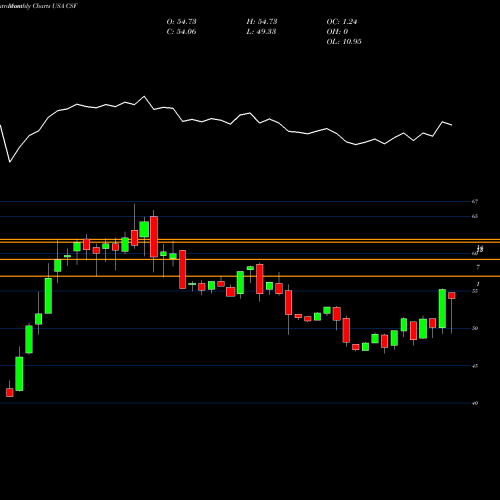Click the price axis label '67'
500x500 pixels.
click(x=475, y=201)
